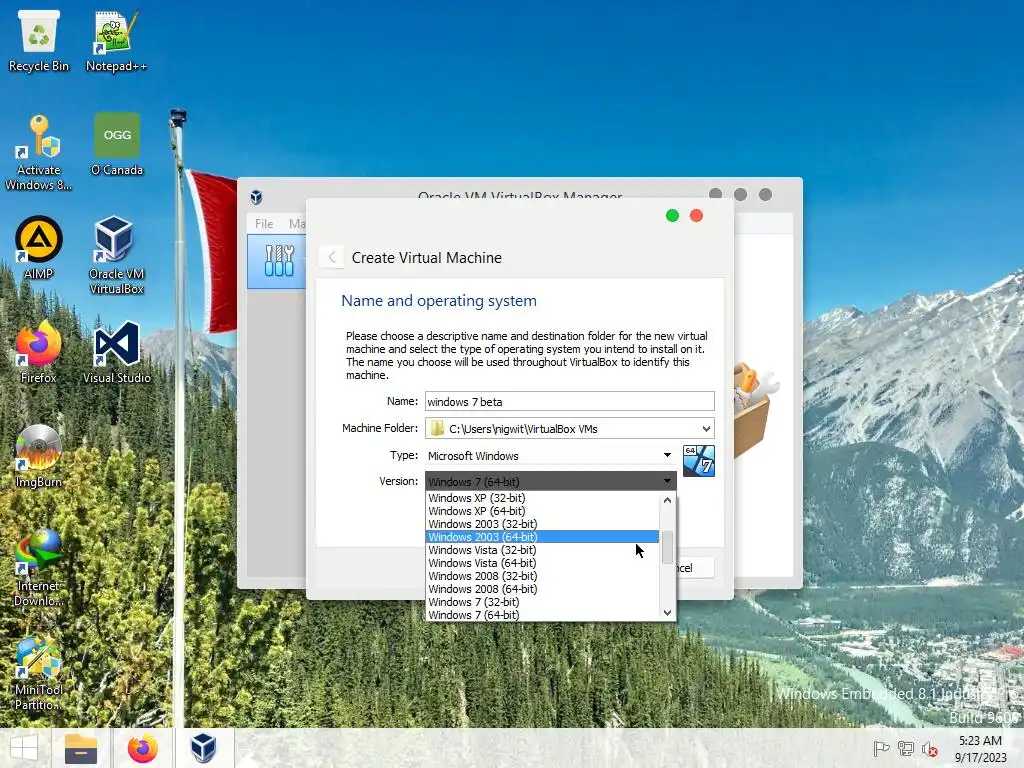Launch Notepad++ from the desktop

(x=116, y=40)
